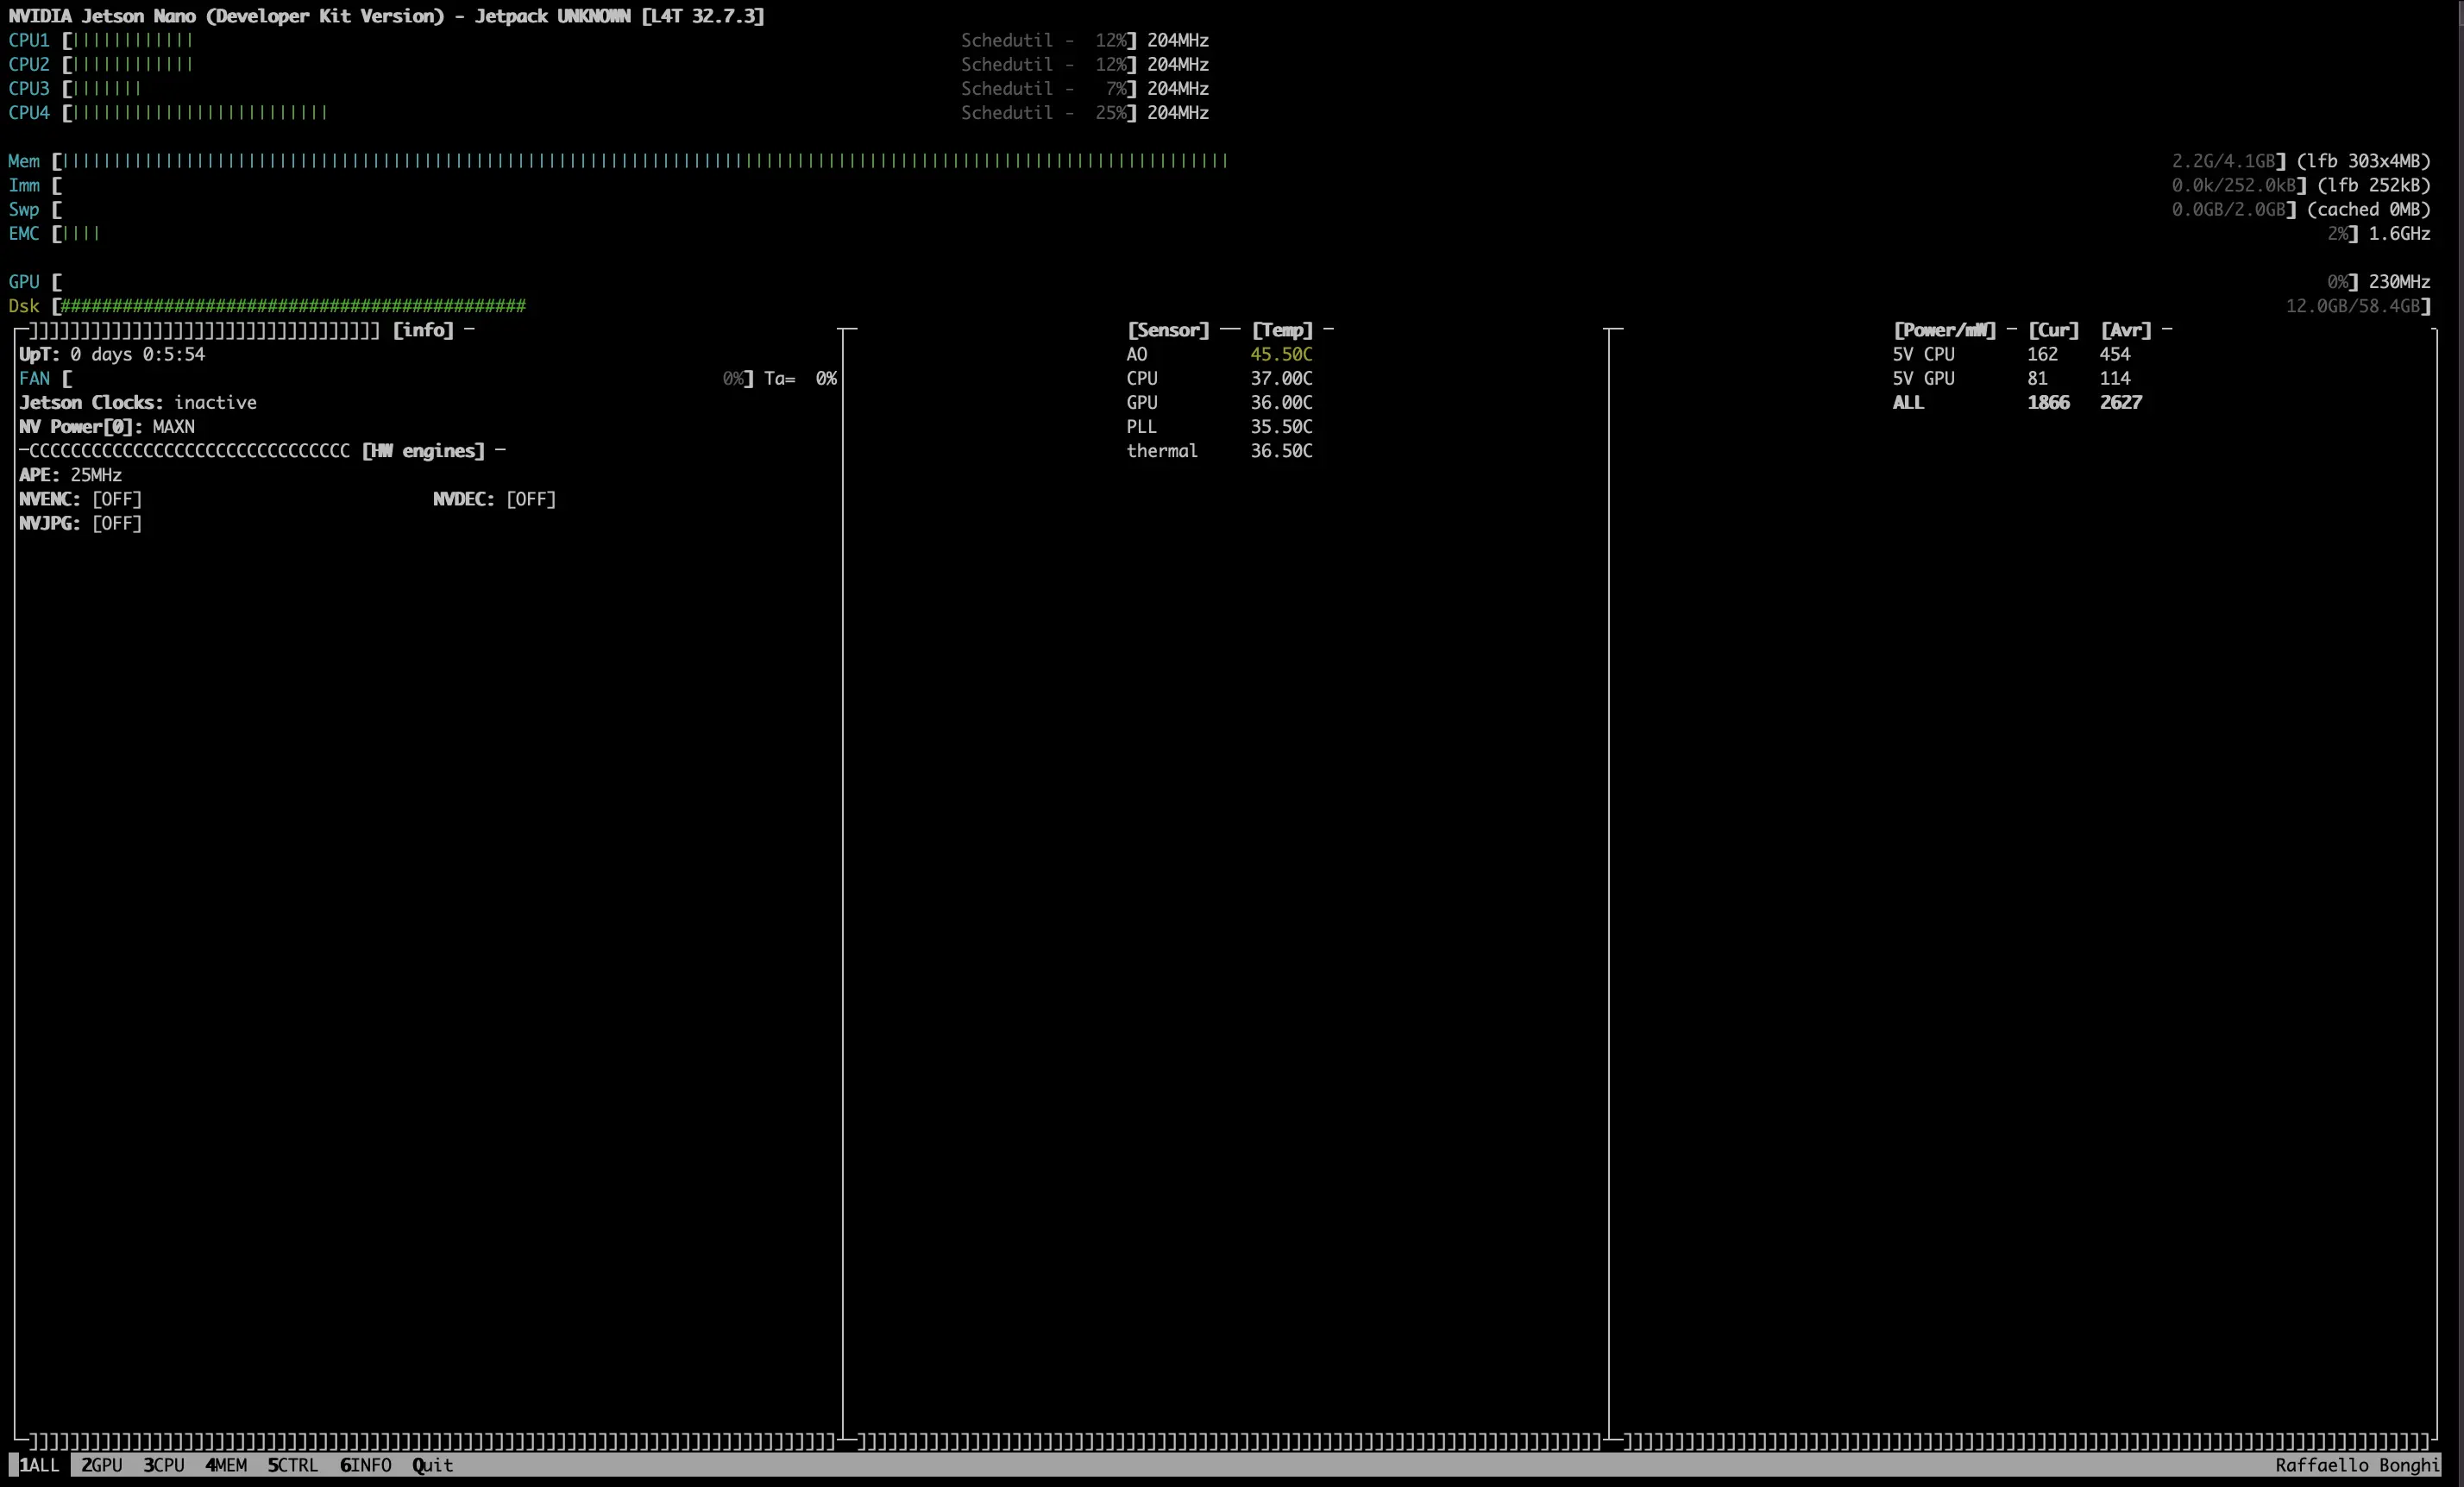Click the [Temp] column header

click(1282, 330)
